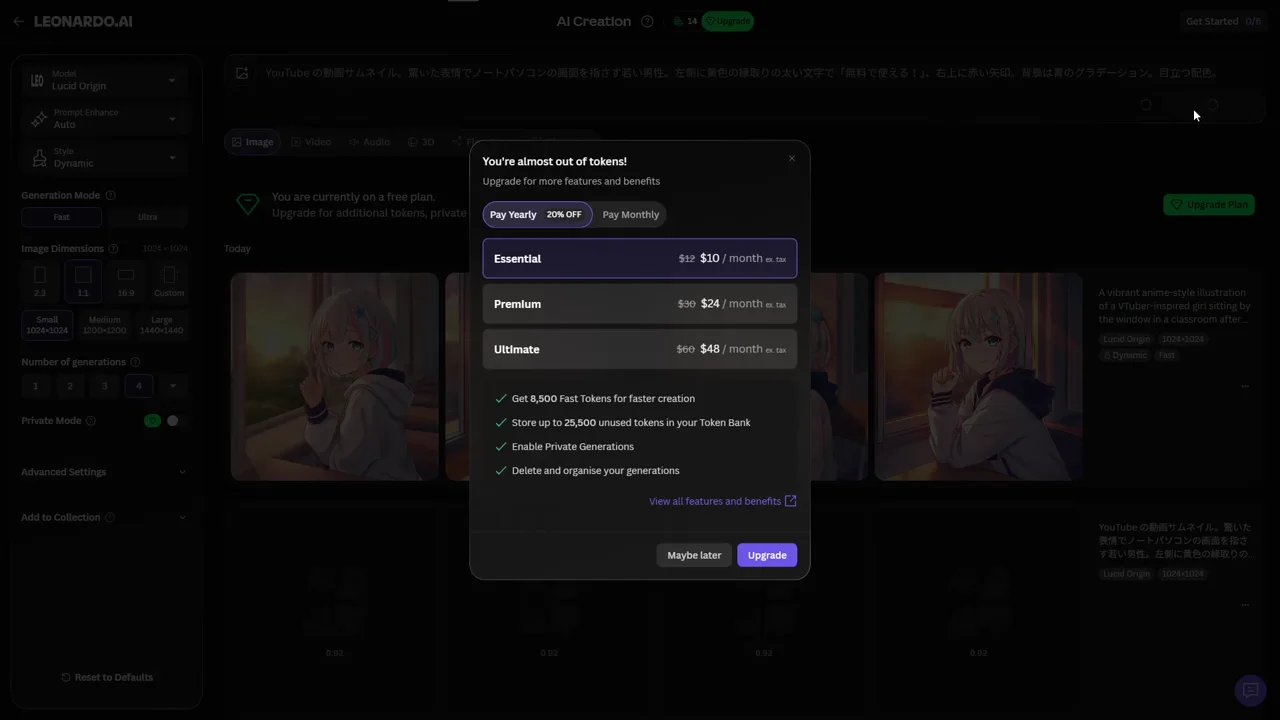Open the View all features and benefits link
Viewport: 1280px width, 720px height.
(x=715, y=501)
